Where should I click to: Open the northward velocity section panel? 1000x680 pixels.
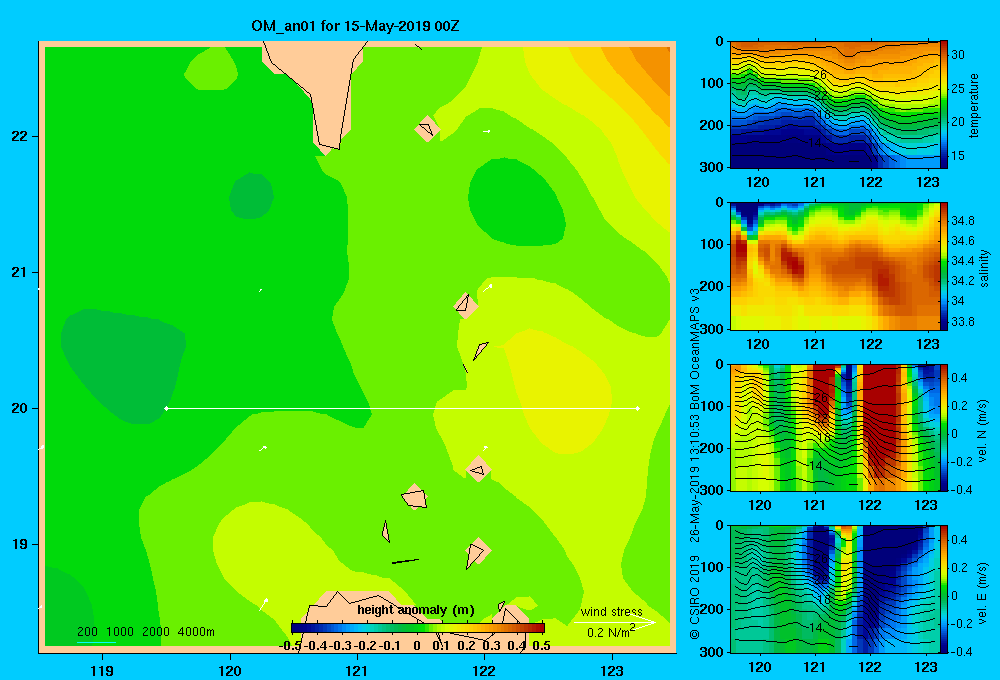(835, 427)
